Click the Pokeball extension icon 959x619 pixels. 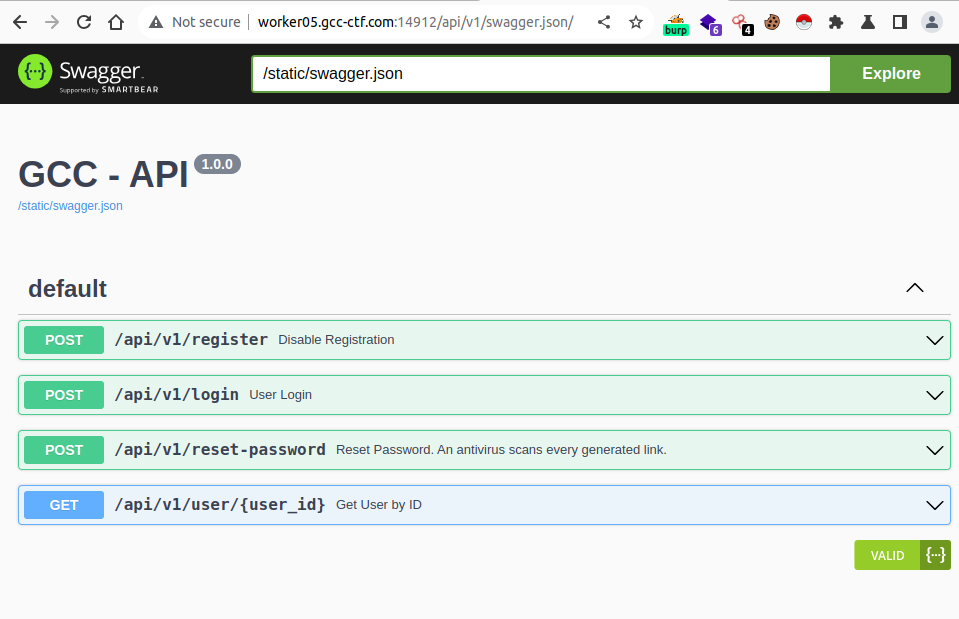pos(804,22)
